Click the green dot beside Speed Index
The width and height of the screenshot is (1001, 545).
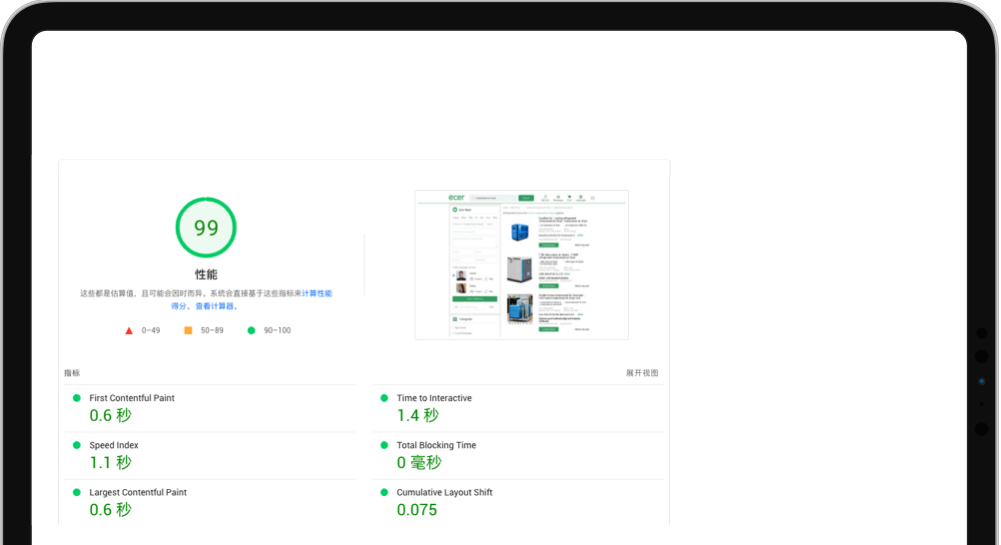[77, 445]
